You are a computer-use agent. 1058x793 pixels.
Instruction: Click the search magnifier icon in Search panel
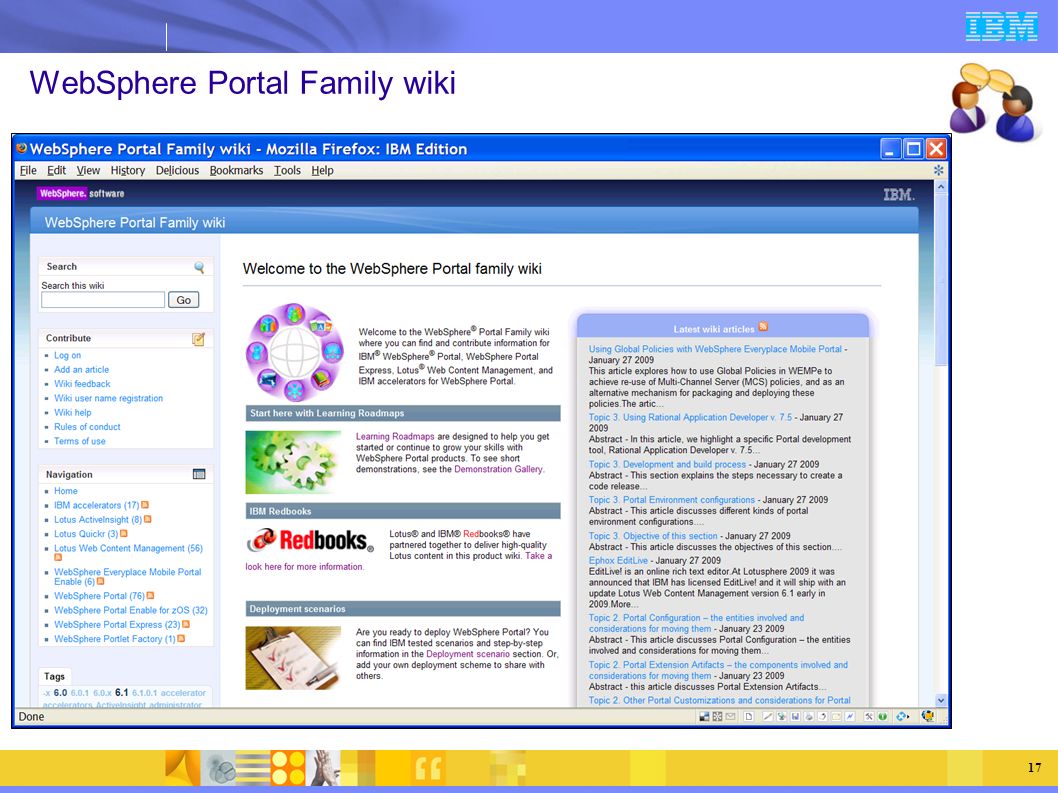[x=199, y=267]
